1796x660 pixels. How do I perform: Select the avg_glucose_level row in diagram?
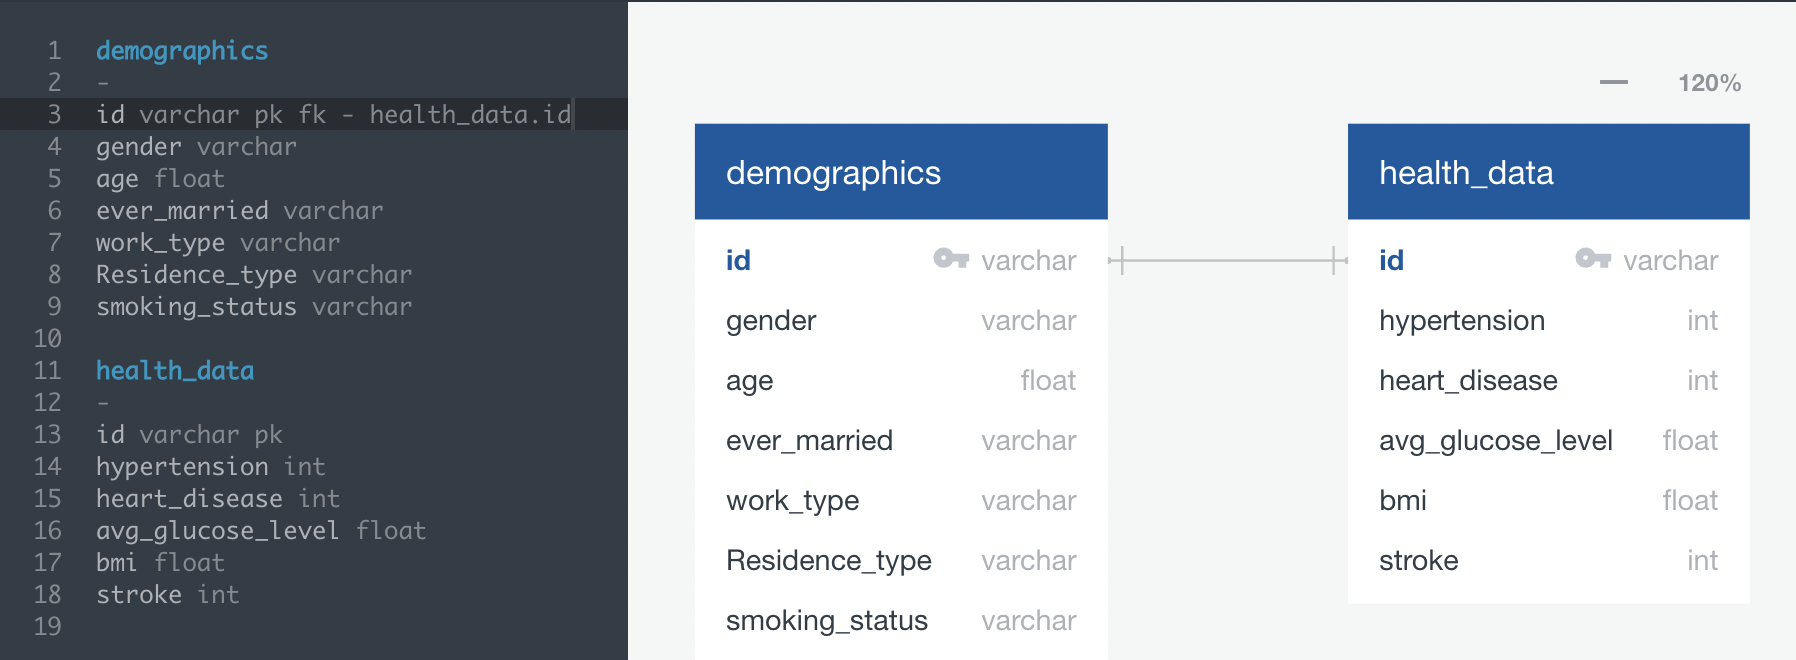pos(1548,441)
